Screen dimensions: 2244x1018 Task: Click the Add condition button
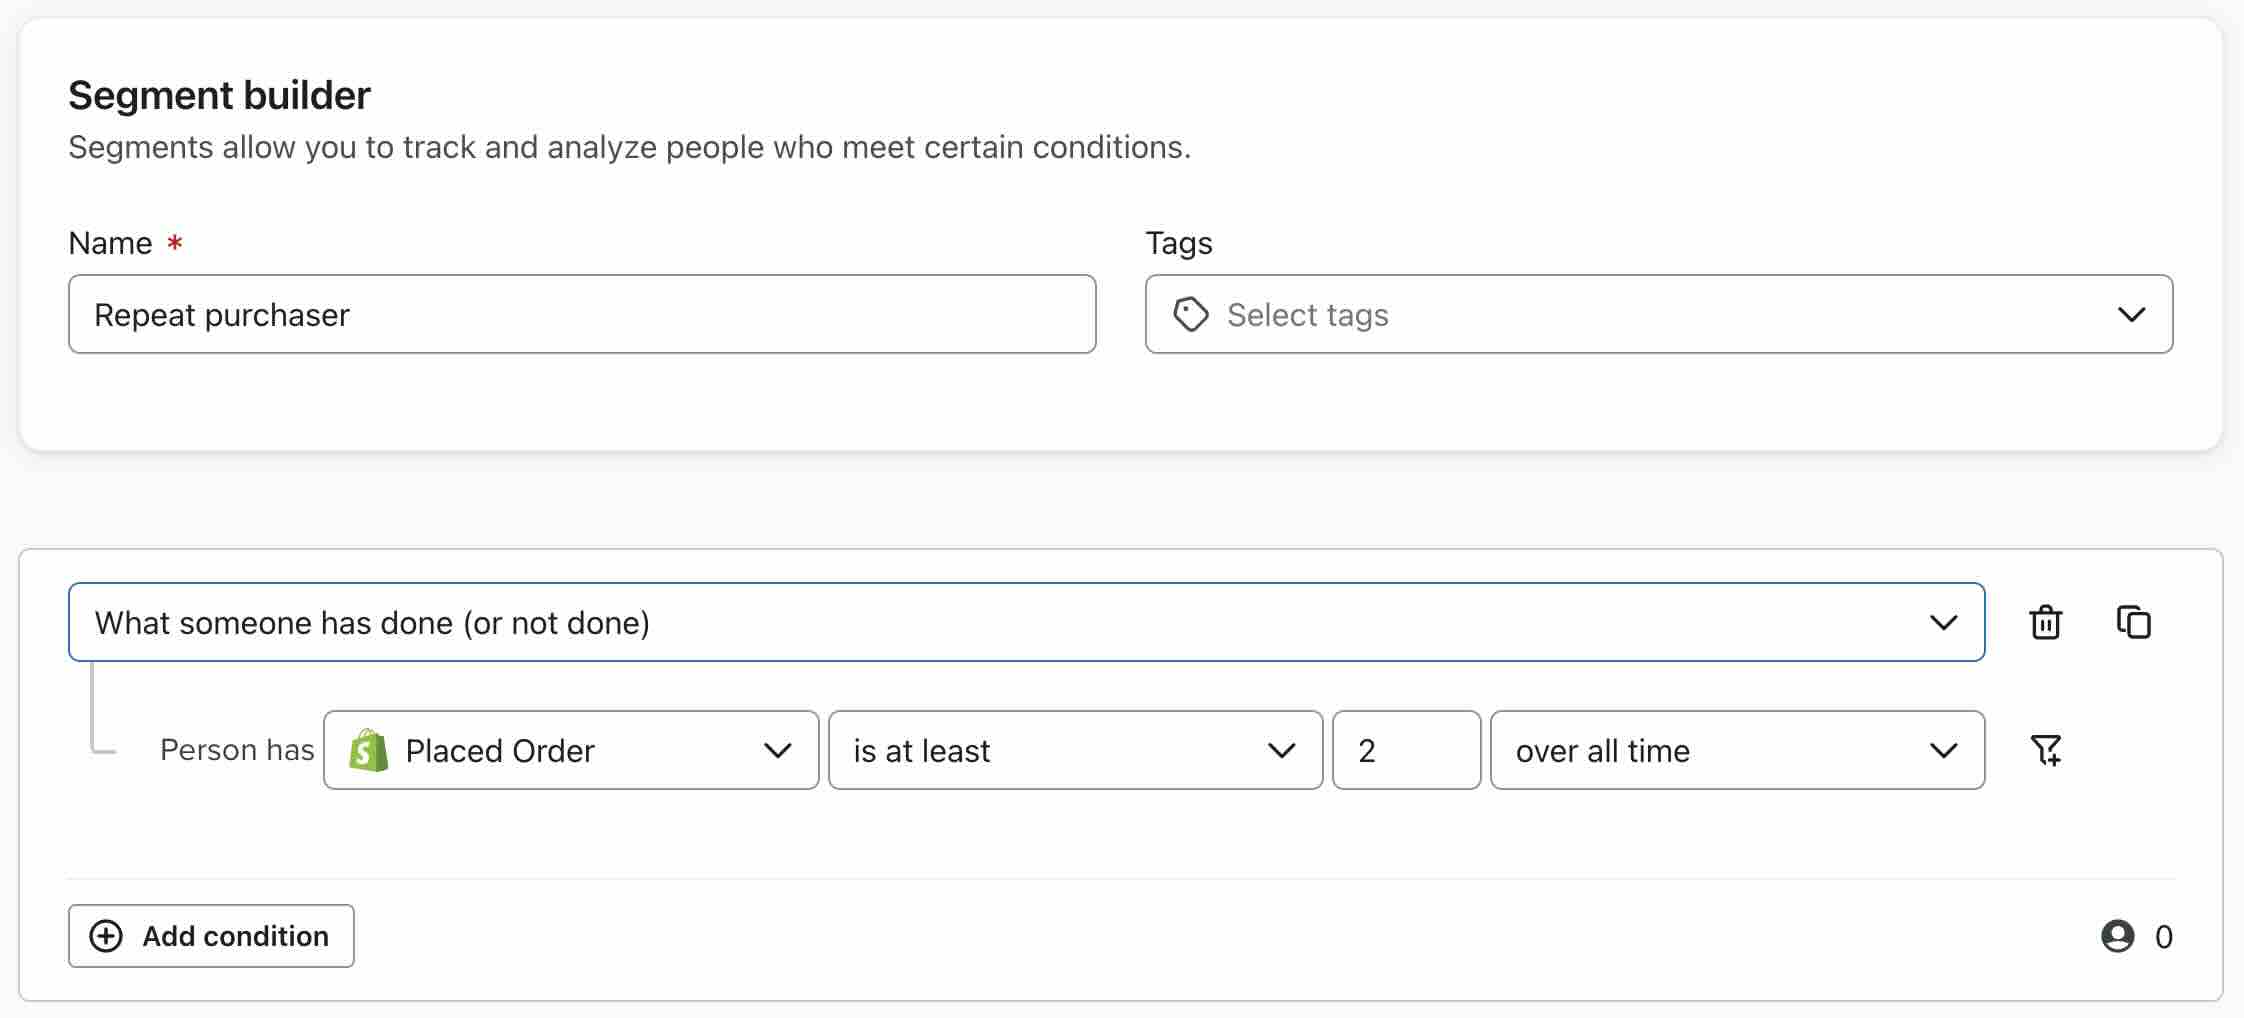pos(211,936)
